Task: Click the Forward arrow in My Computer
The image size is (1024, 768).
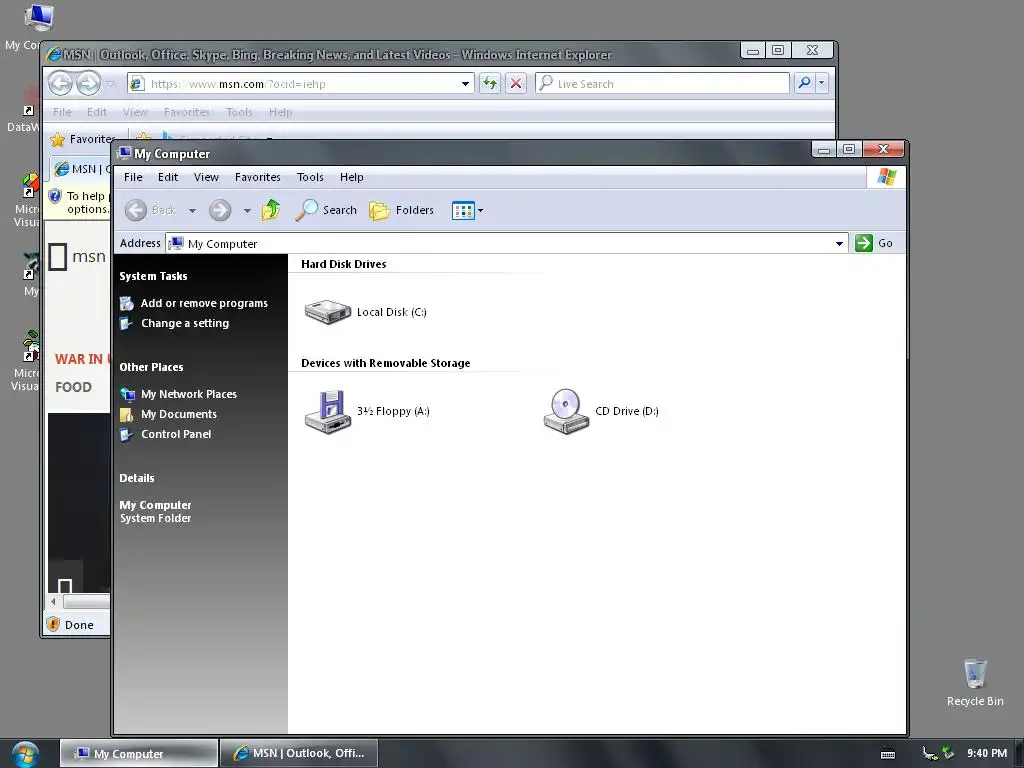Action: coord(220,210)
